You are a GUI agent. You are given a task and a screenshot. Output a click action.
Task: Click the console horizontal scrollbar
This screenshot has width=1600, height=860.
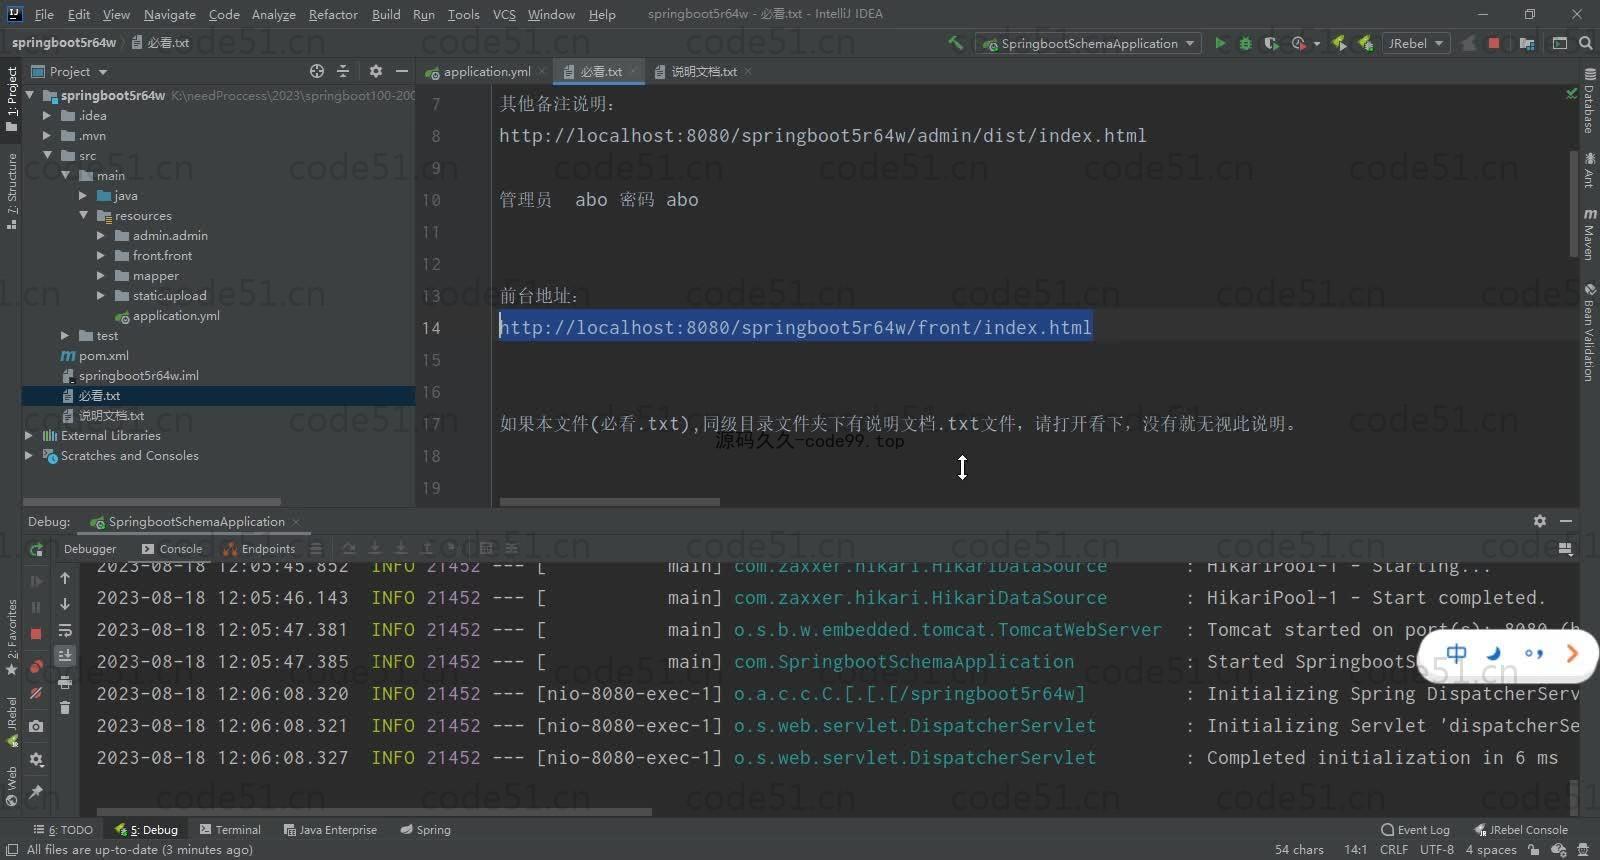coord(374,812)
